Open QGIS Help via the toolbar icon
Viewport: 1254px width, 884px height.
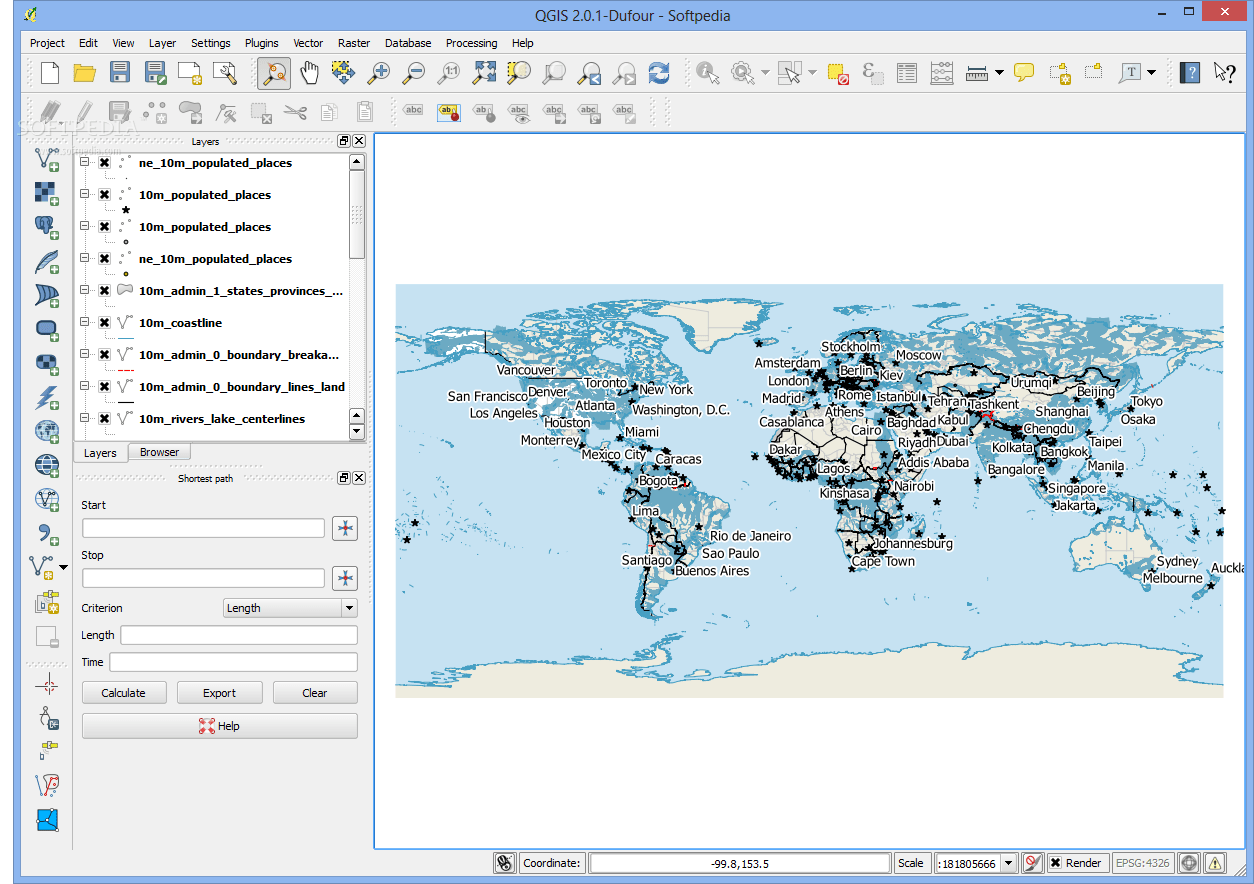pos(1190,72)
